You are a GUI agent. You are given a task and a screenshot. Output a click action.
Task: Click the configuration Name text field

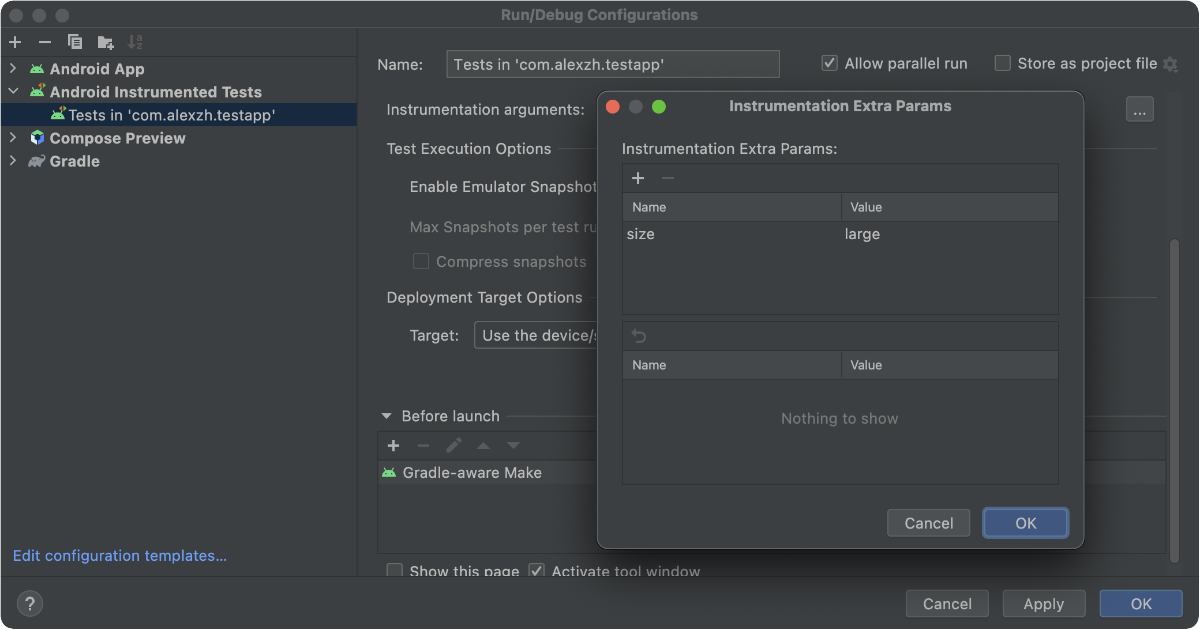(x=611, y=64)
